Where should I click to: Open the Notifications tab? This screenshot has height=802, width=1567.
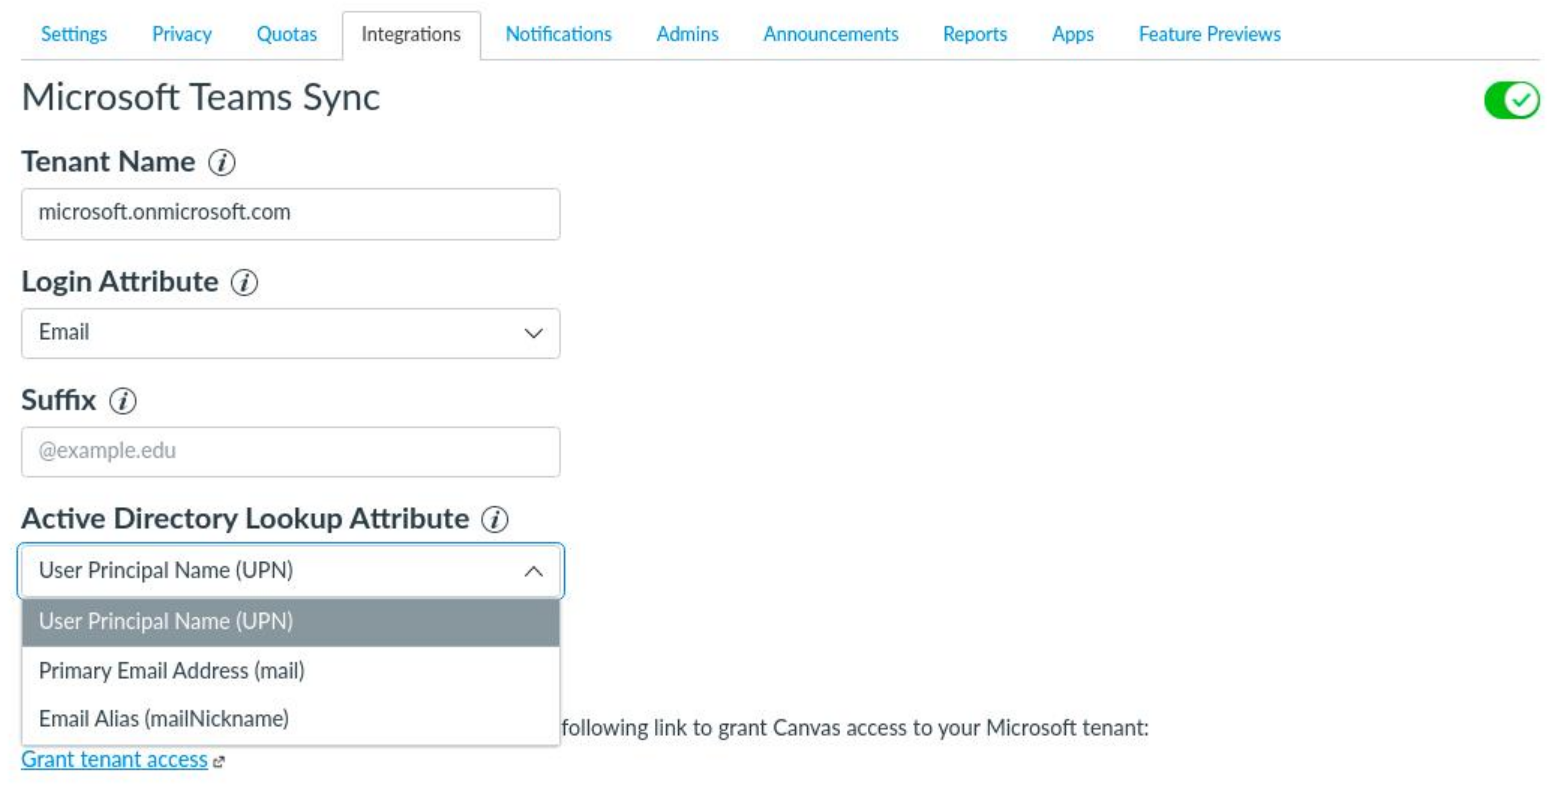[559, 34]
